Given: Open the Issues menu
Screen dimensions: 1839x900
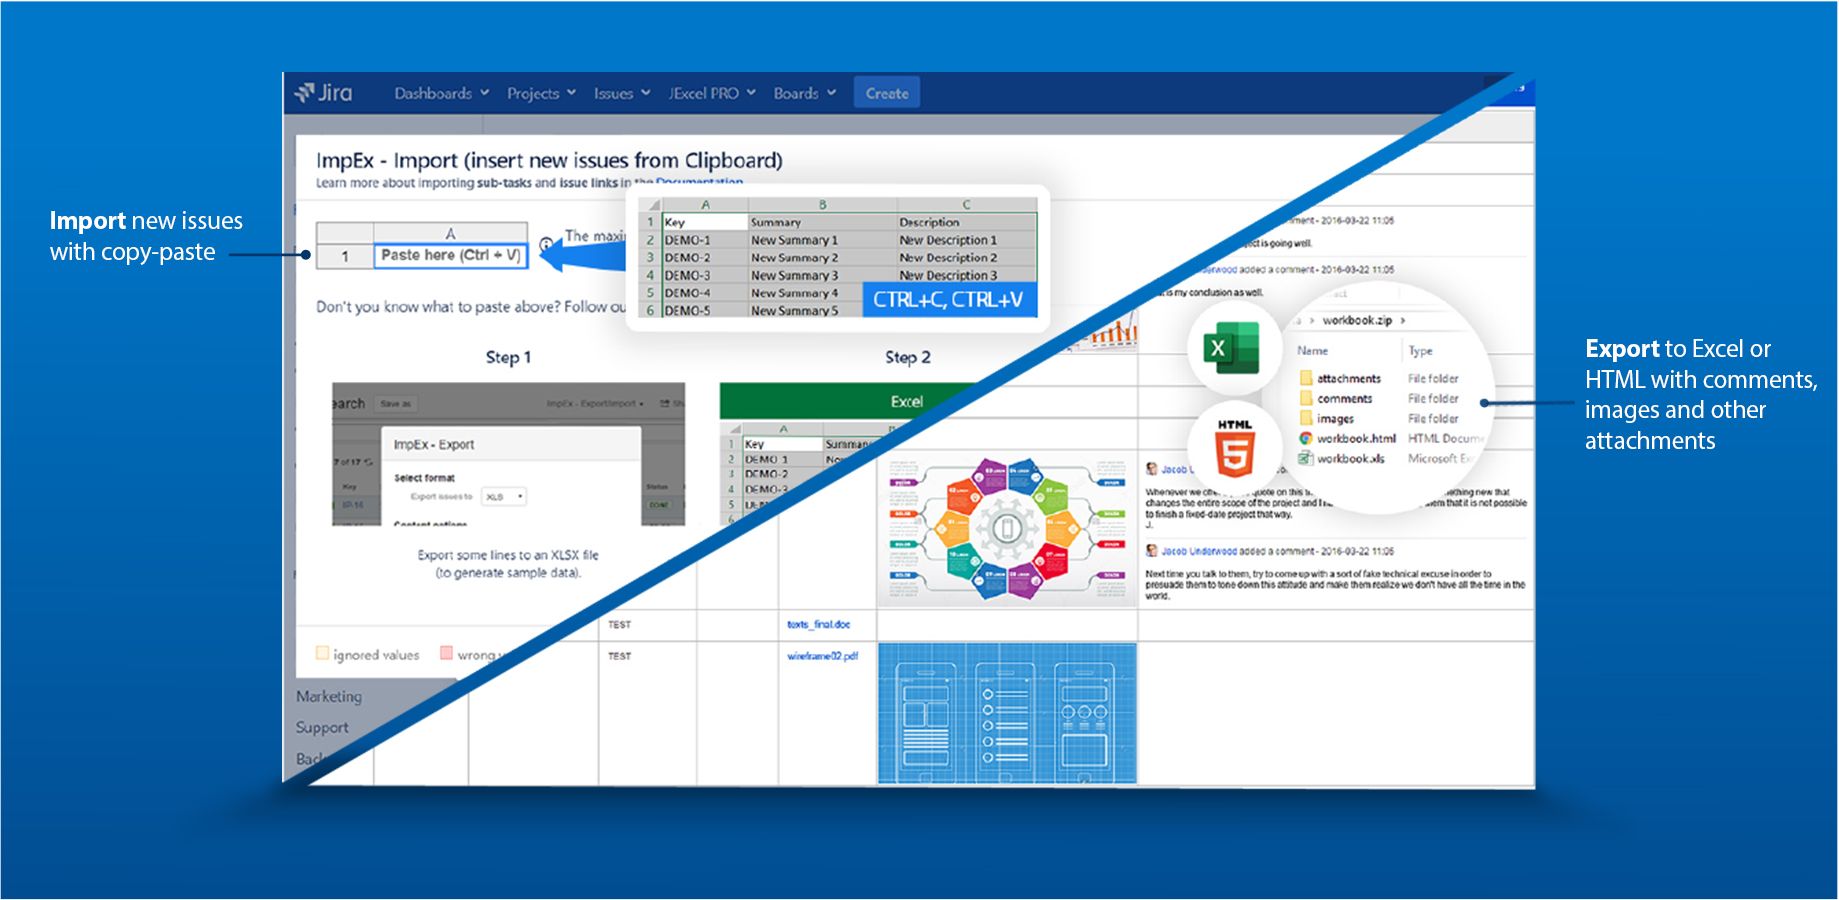Looking at the screenshot, I should (x=622, y=93).
